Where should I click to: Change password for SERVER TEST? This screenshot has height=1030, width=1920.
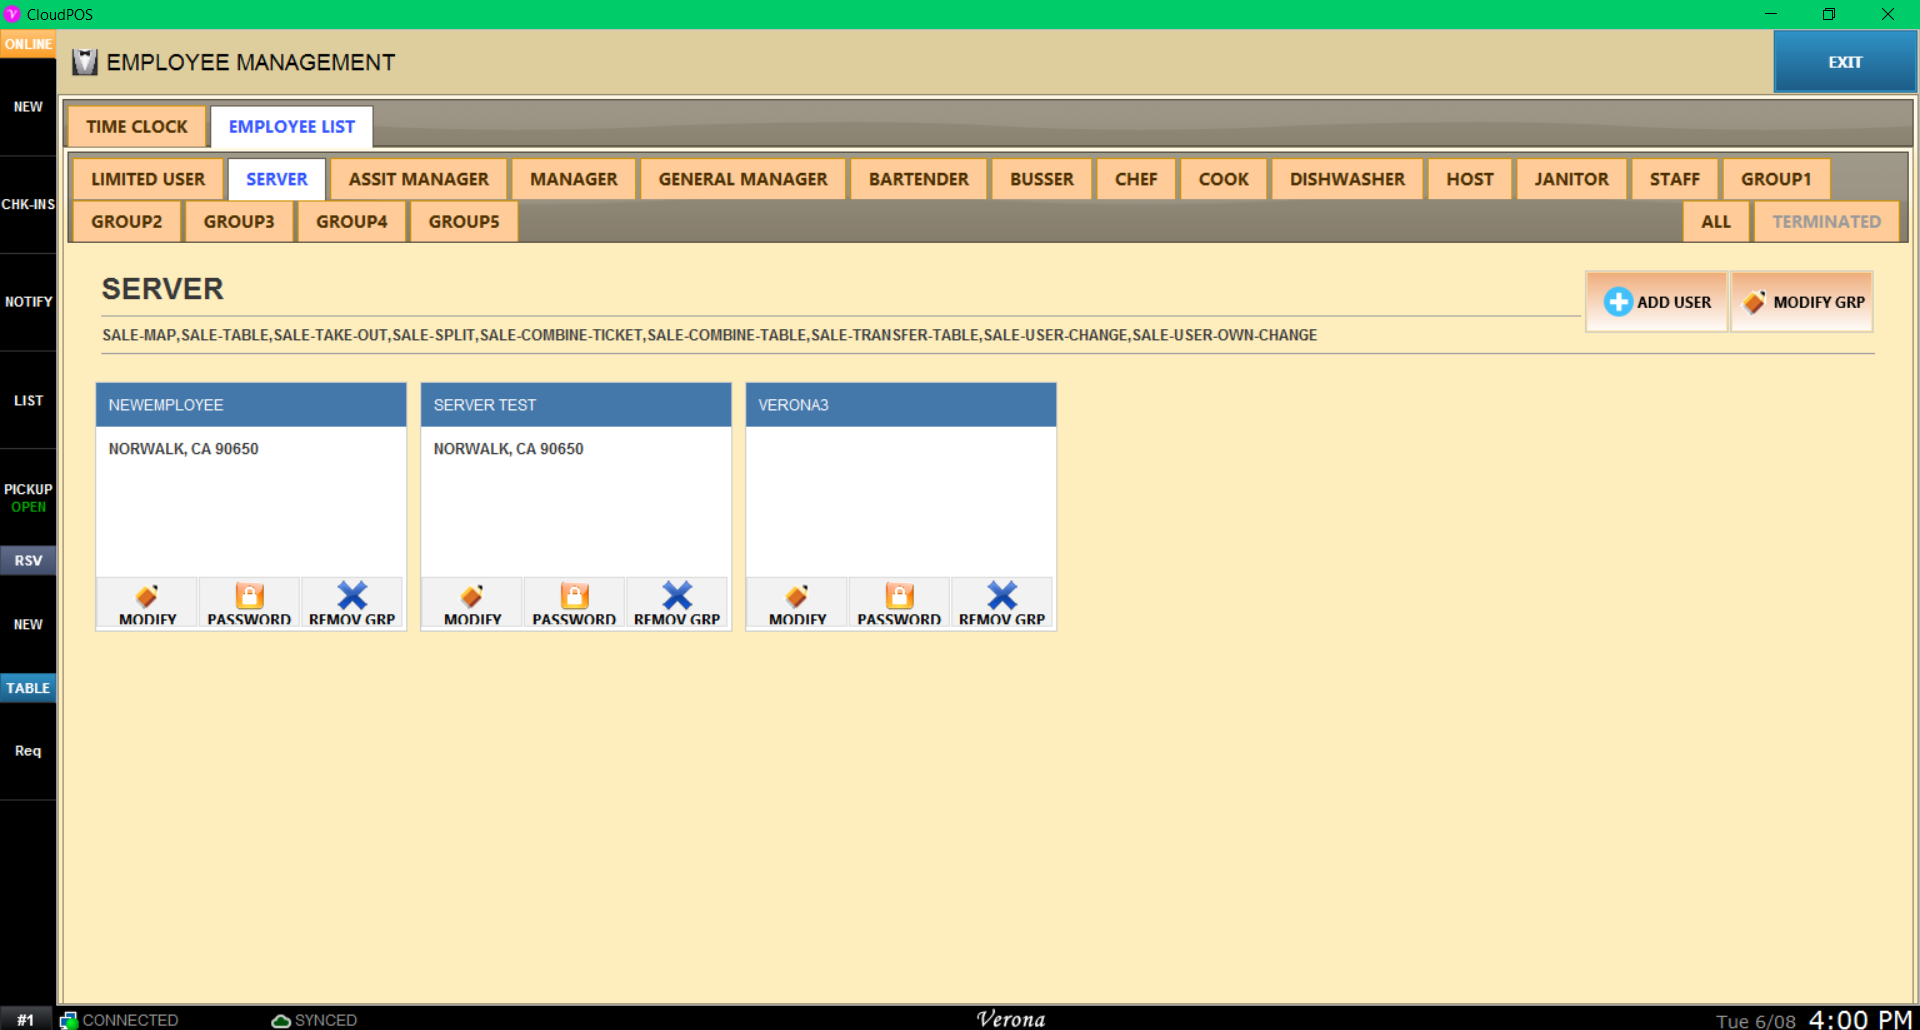click(x=574, y=602)
